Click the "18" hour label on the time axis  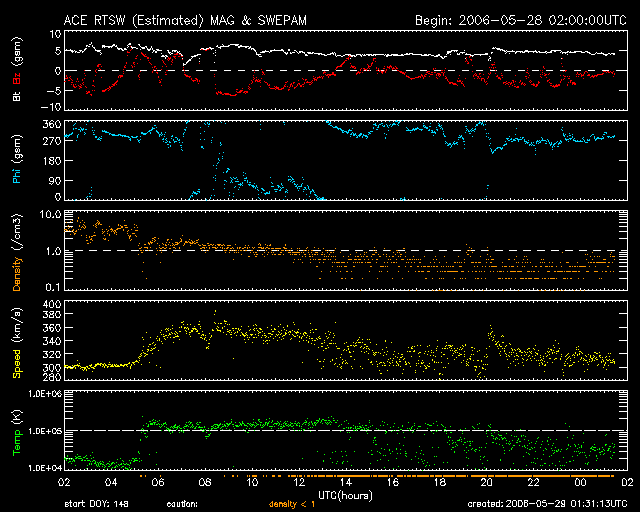[440, 483]
